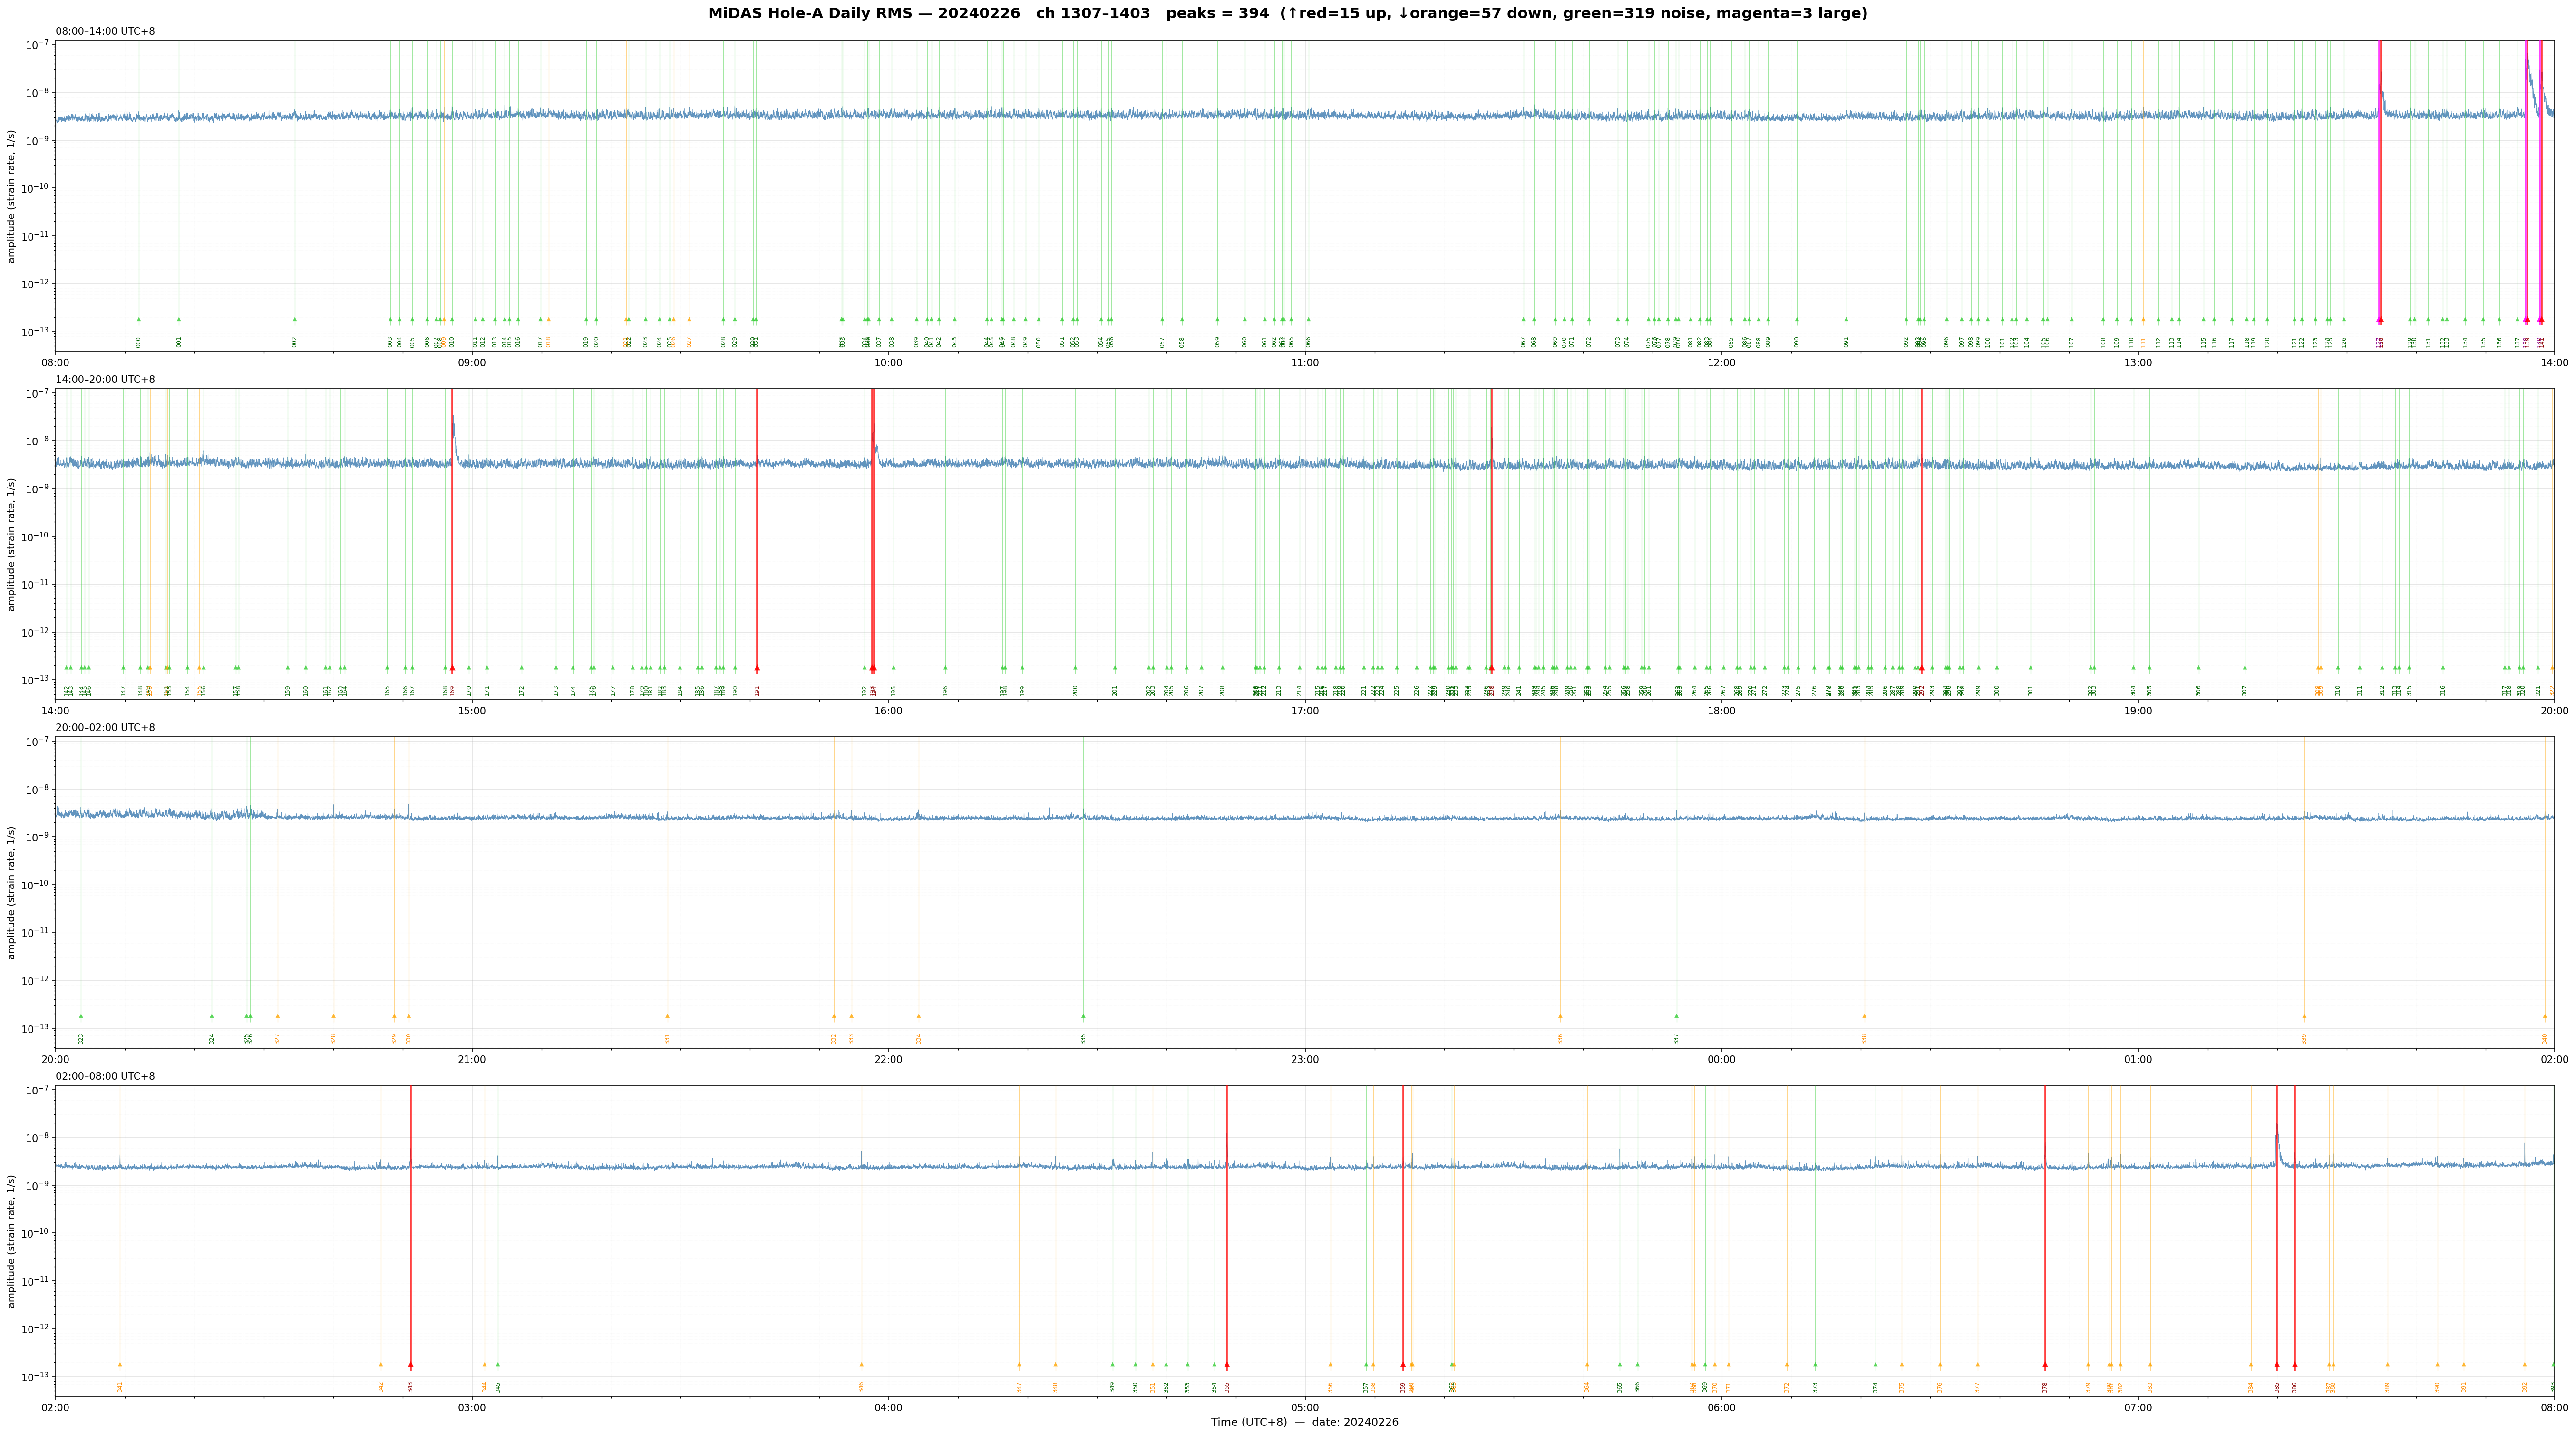
Task: Click the 12:00 time tick label
Action: coord(1721,363)
